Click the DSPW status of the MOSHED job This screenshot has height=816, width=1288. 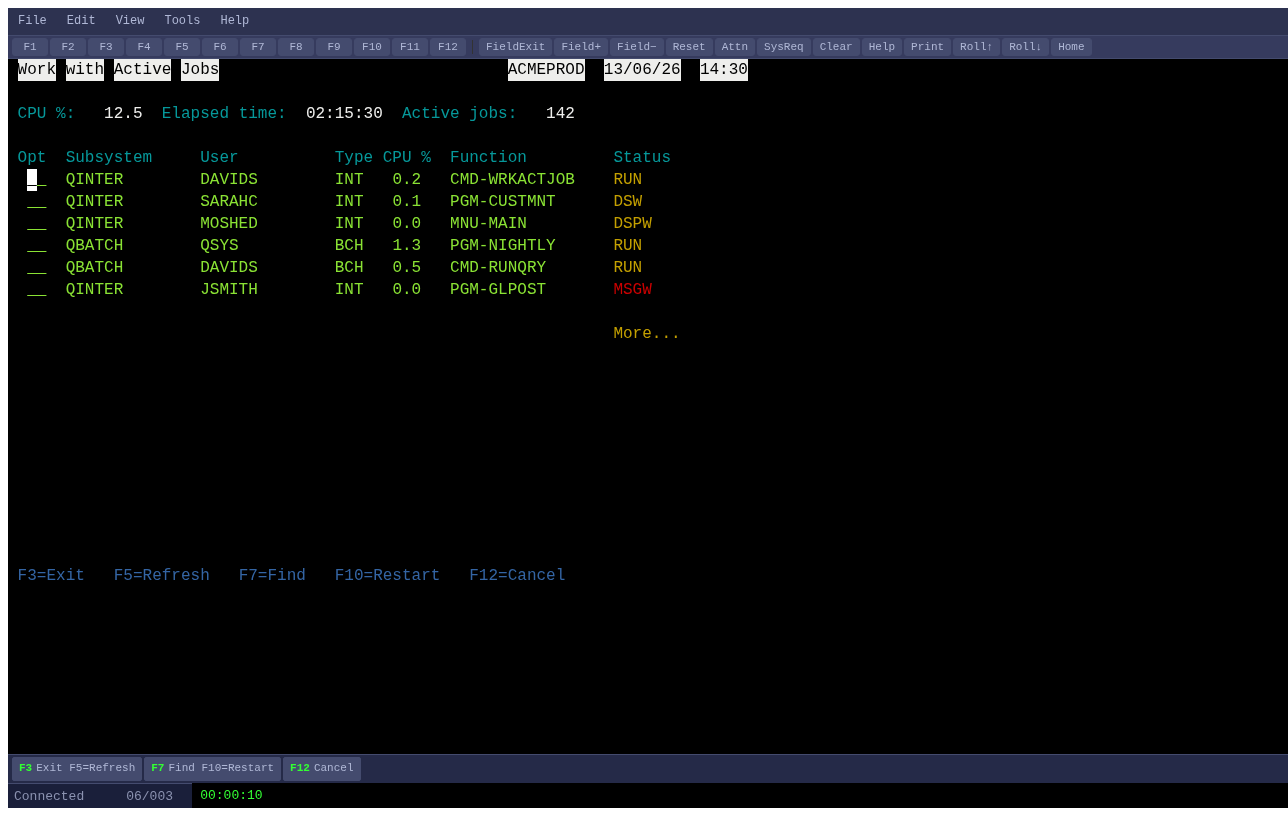point(632,224)
